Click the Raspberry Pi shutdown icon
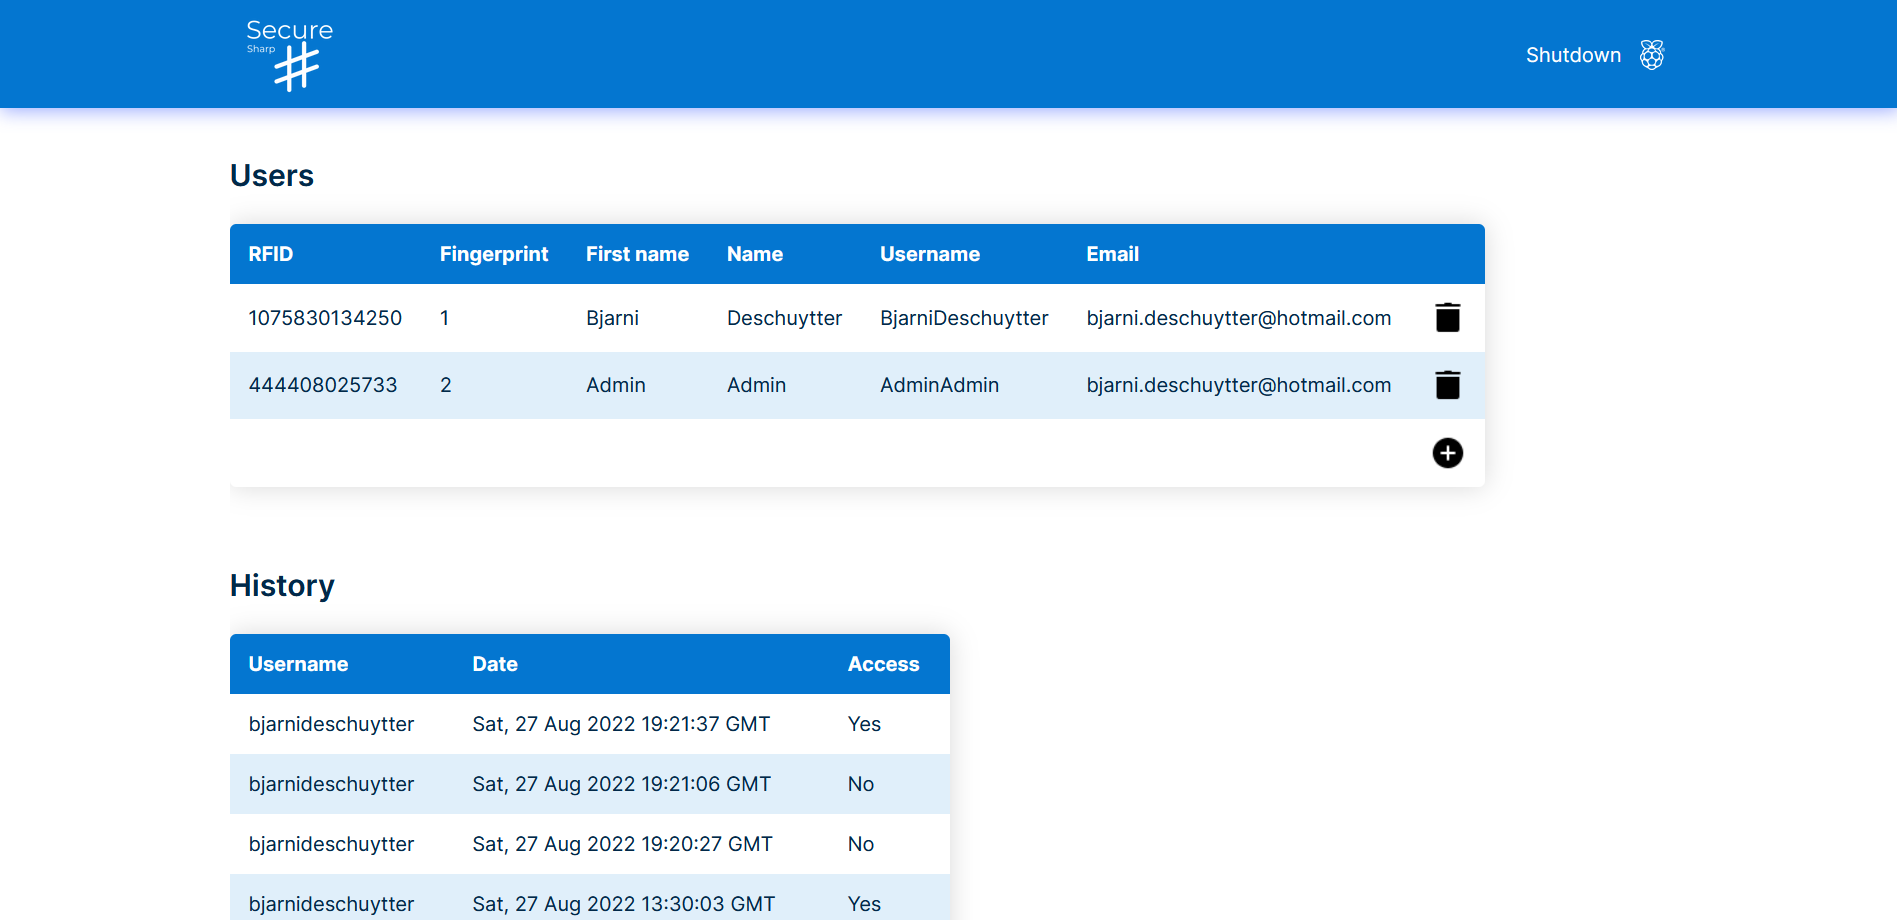This screenshot has width=1897, height=920. pos(1651,55)
